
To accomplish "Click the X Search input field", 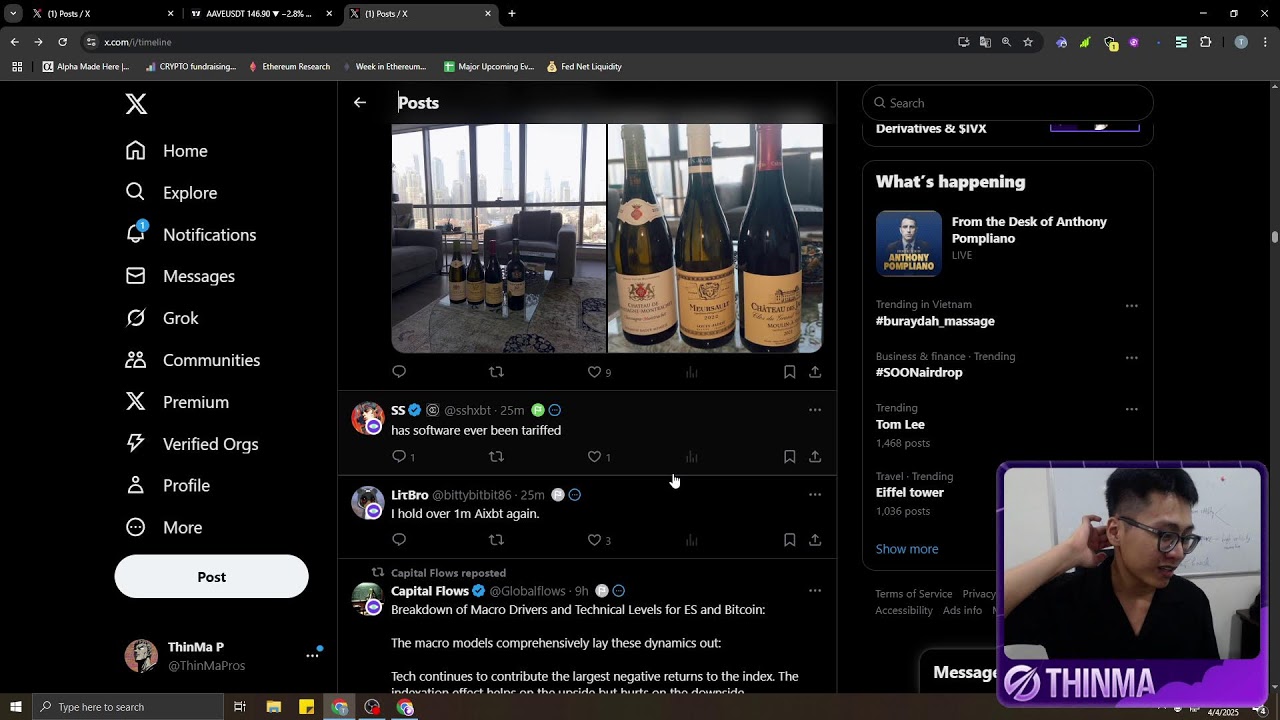I will [x=1015, y=103].
